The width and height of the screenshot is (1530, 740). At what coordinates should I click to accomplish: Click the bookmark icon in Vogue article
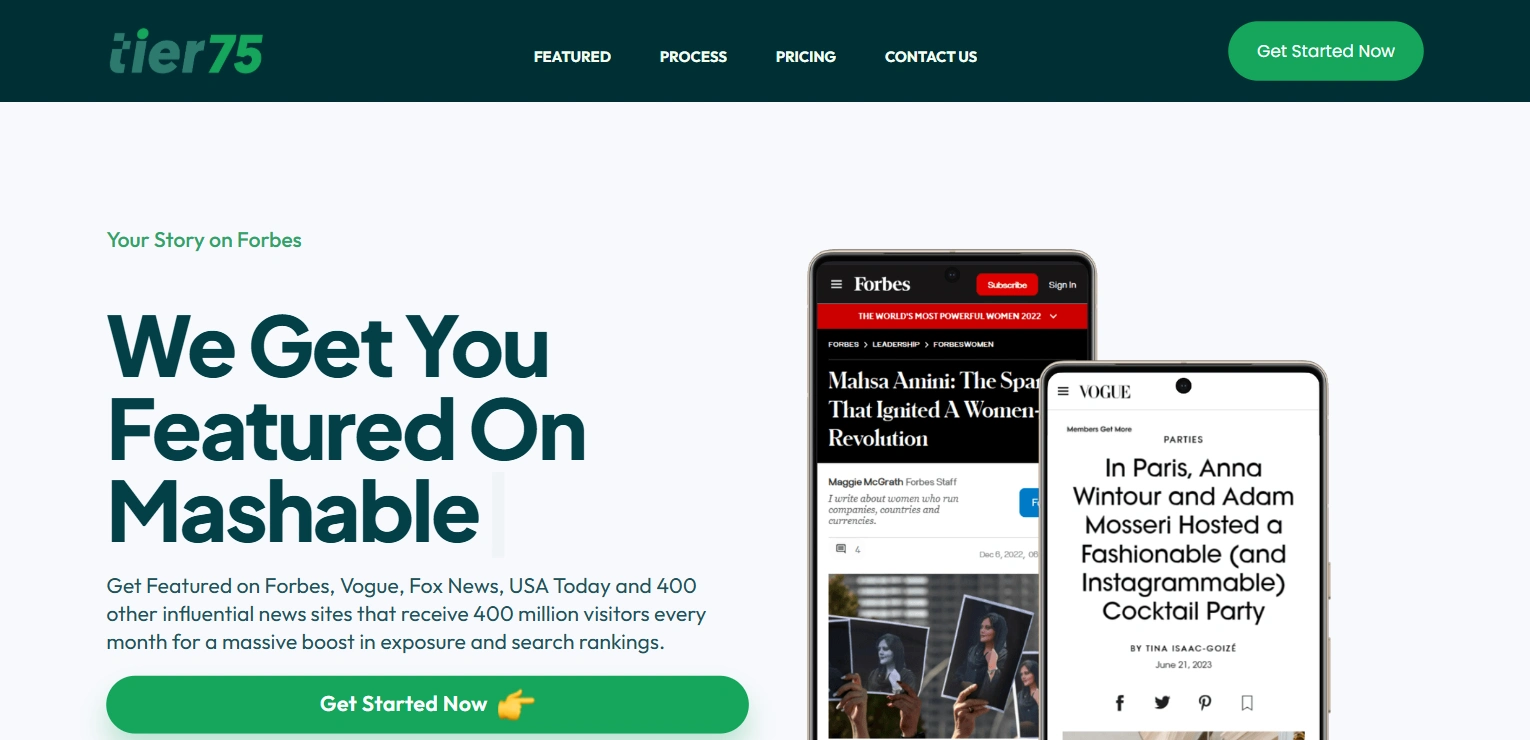click(x=1247, y=703)
